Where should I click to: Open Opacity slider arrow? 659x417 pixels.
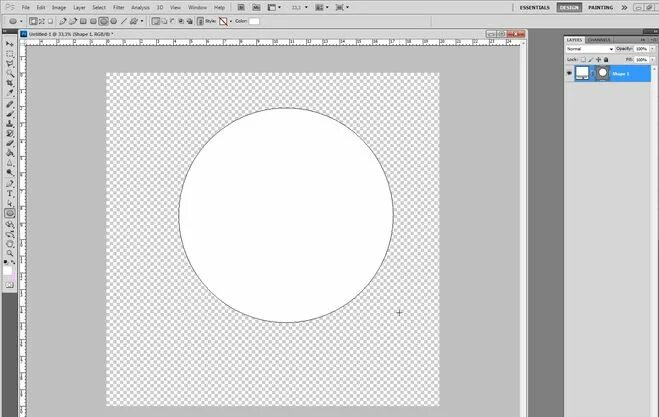652,49
